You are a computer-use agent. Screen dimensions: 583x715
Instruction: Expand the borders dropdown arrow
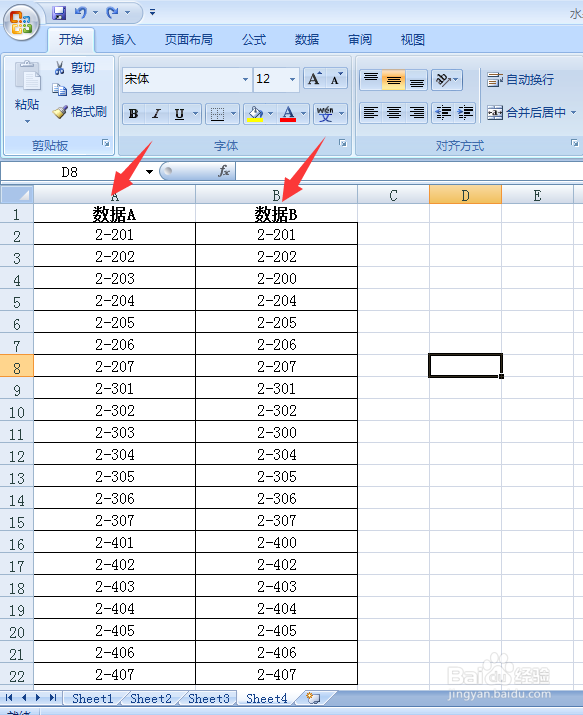point(233,114)
